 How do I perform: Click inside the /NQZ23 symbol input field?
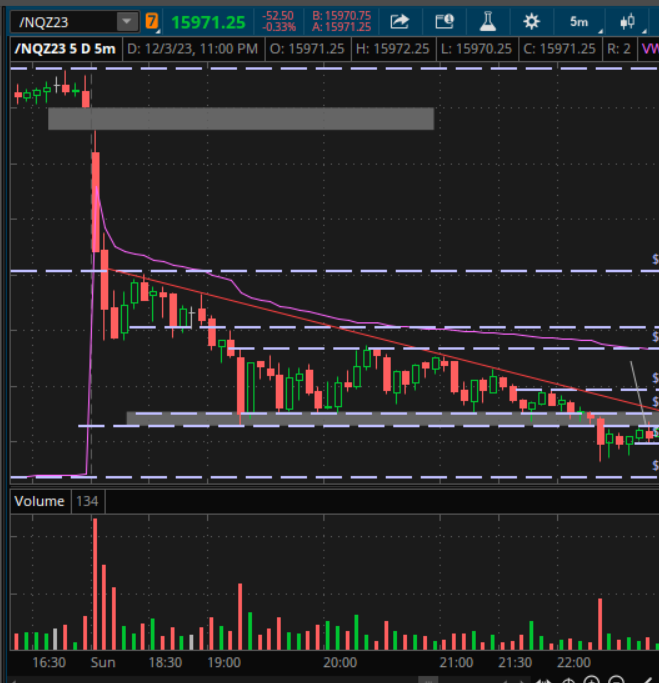tap(58, 21)
